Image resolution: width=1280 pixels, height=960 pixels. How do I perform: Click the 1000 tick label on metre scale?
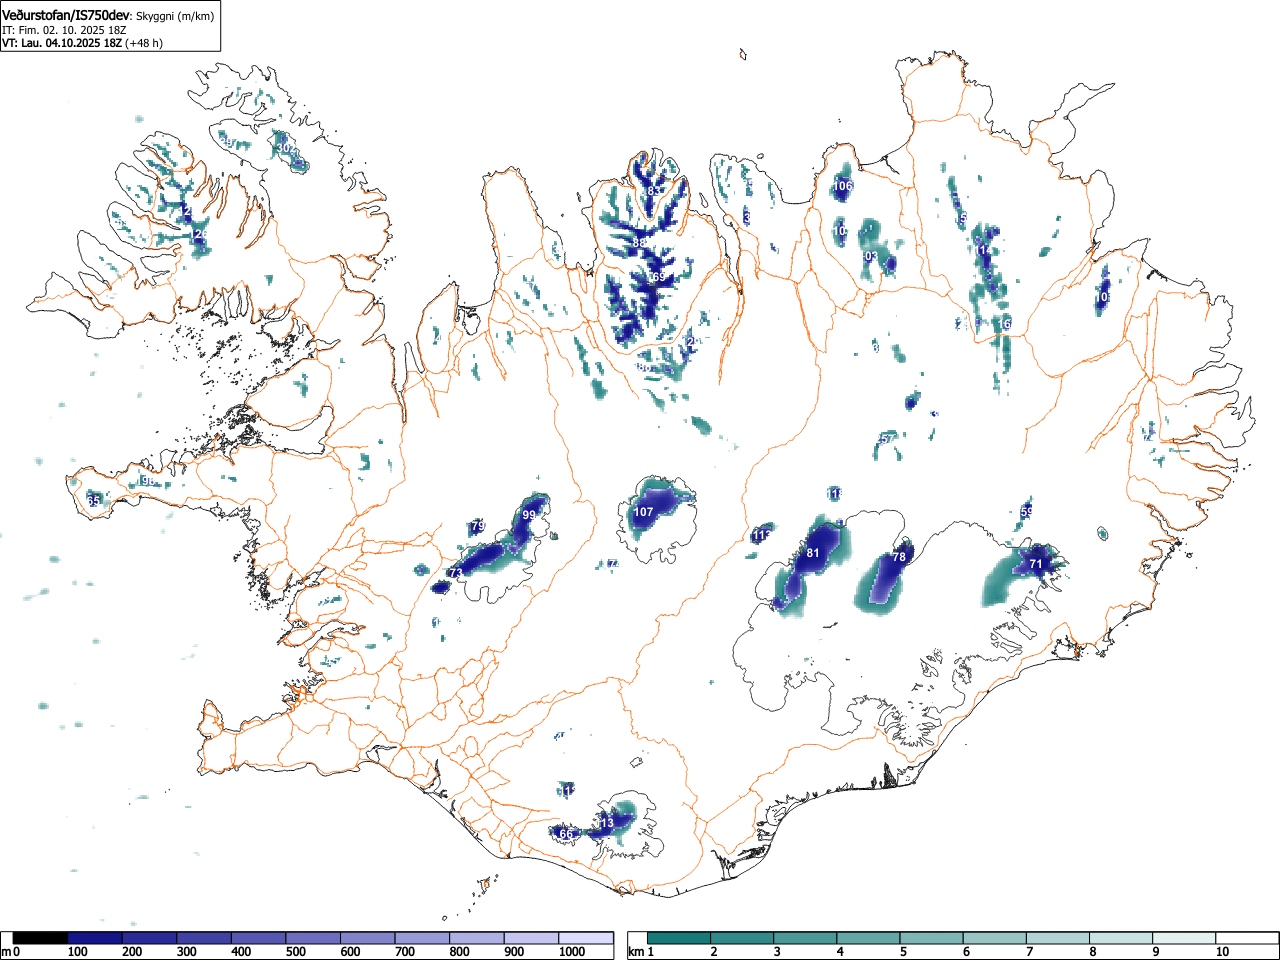click(572, 952)
